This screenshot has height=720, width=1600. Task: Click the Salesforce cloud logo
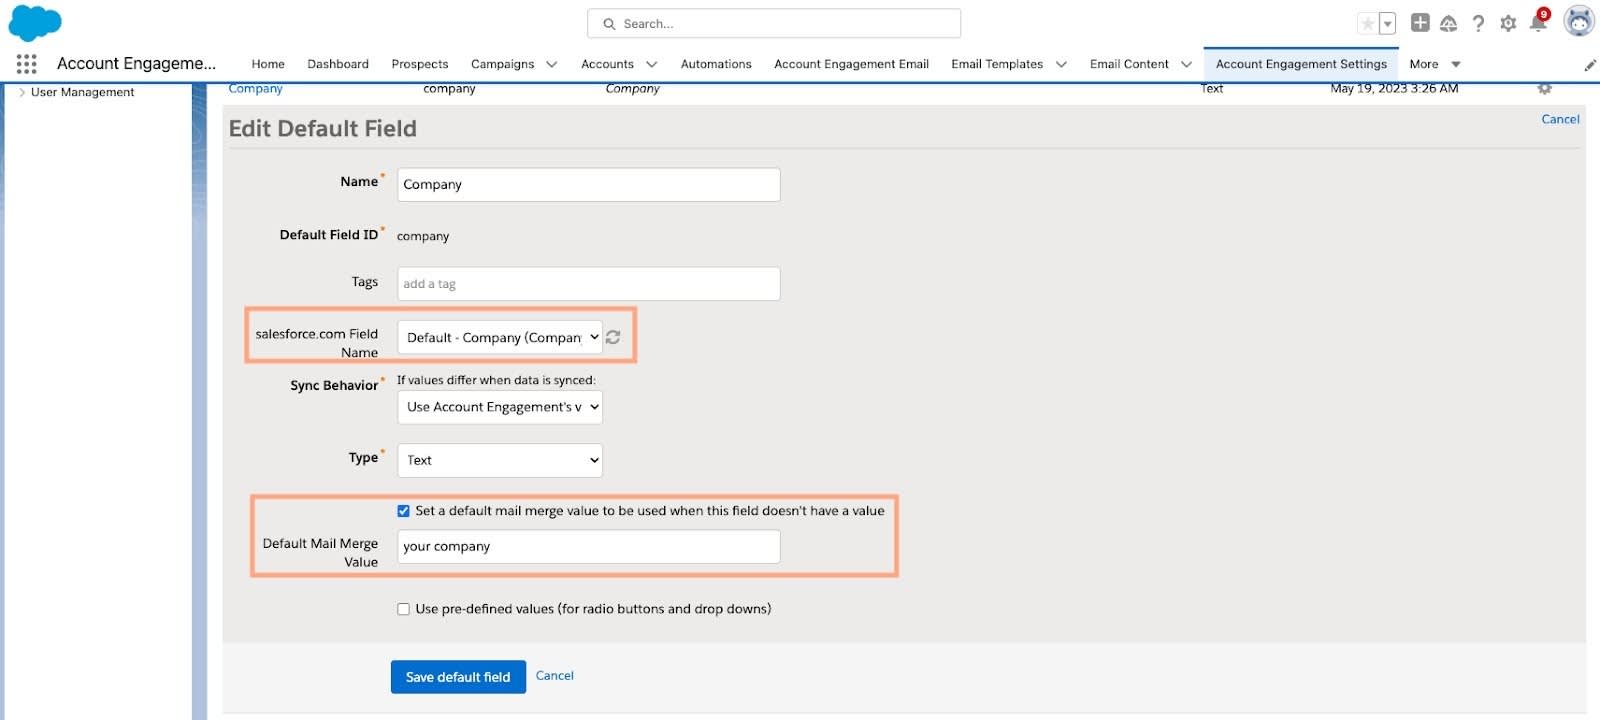tap(35, 23)
